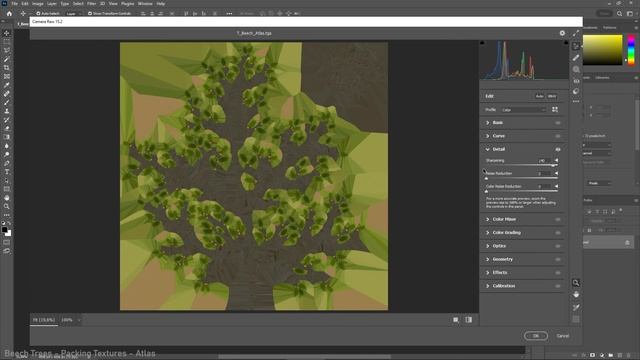Open the Image menu
Screen dimensions: 640x360
coord(38,4)
